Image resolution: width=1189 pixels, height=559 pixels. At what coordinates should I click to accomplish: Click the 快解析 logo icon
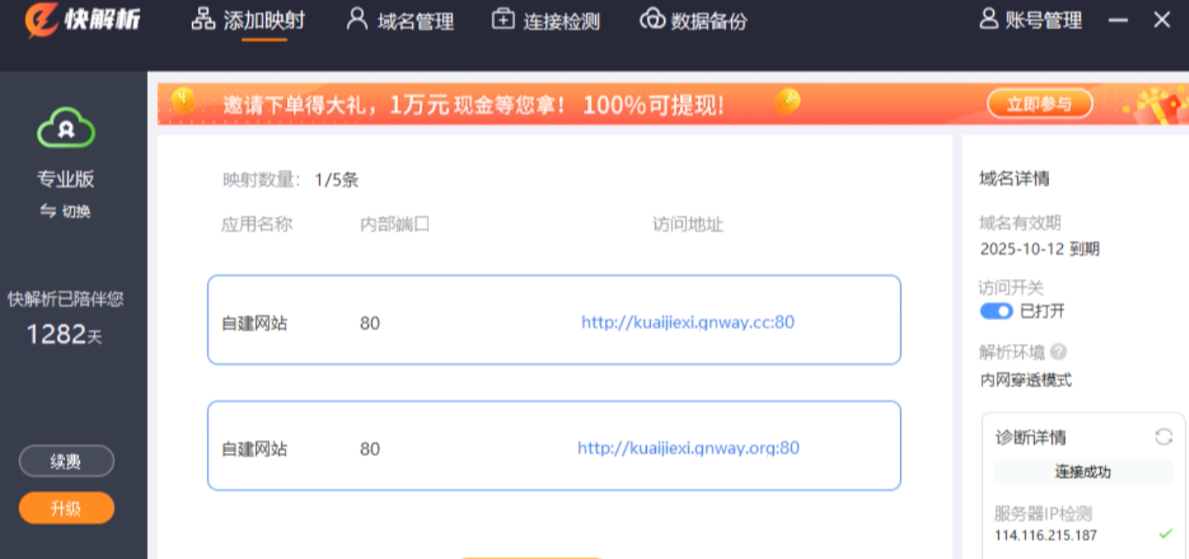click(40, 20)
